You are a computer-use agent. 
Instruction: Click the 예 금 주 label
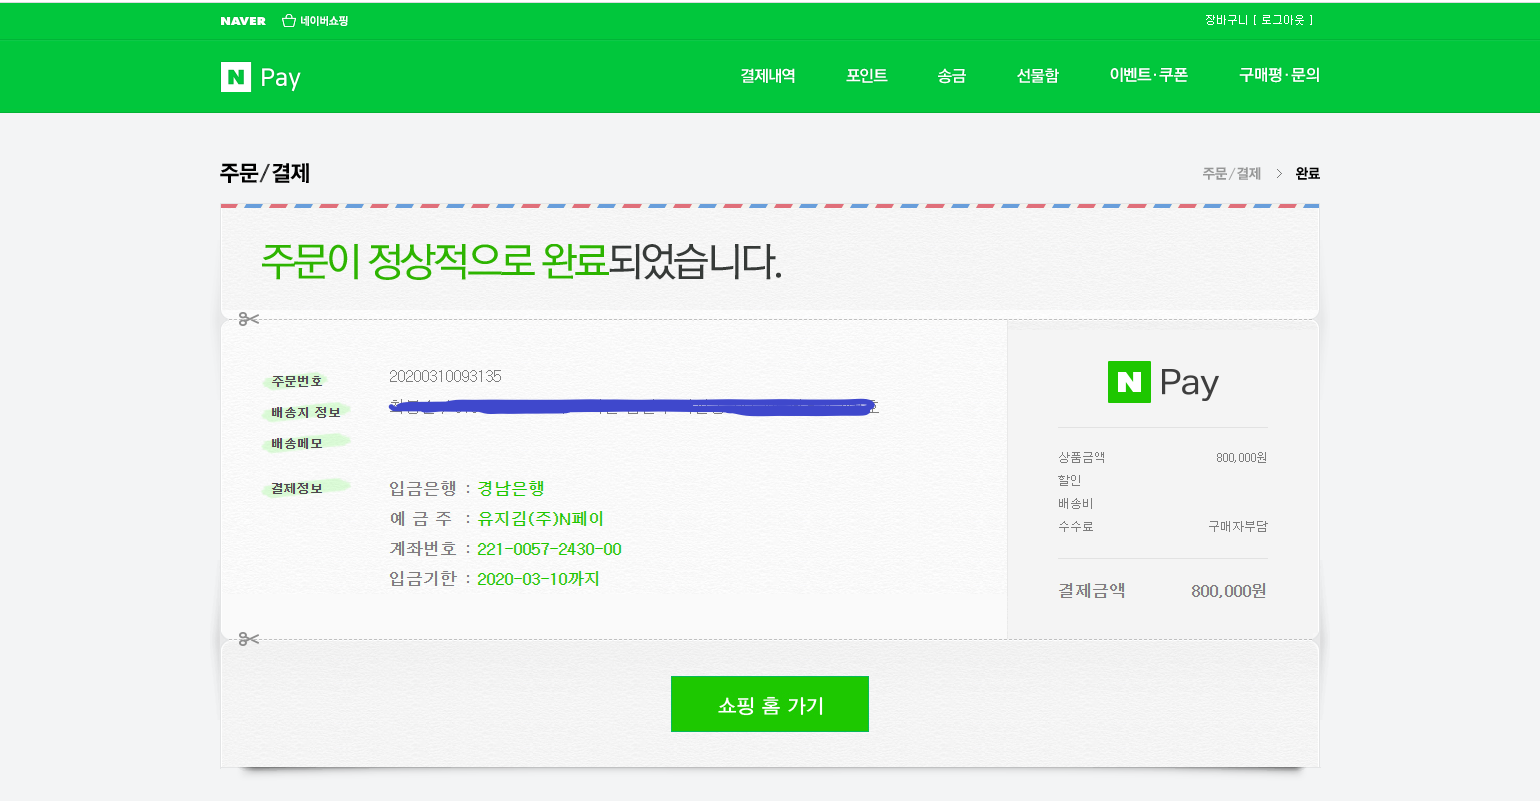click(x=421, y=519)
